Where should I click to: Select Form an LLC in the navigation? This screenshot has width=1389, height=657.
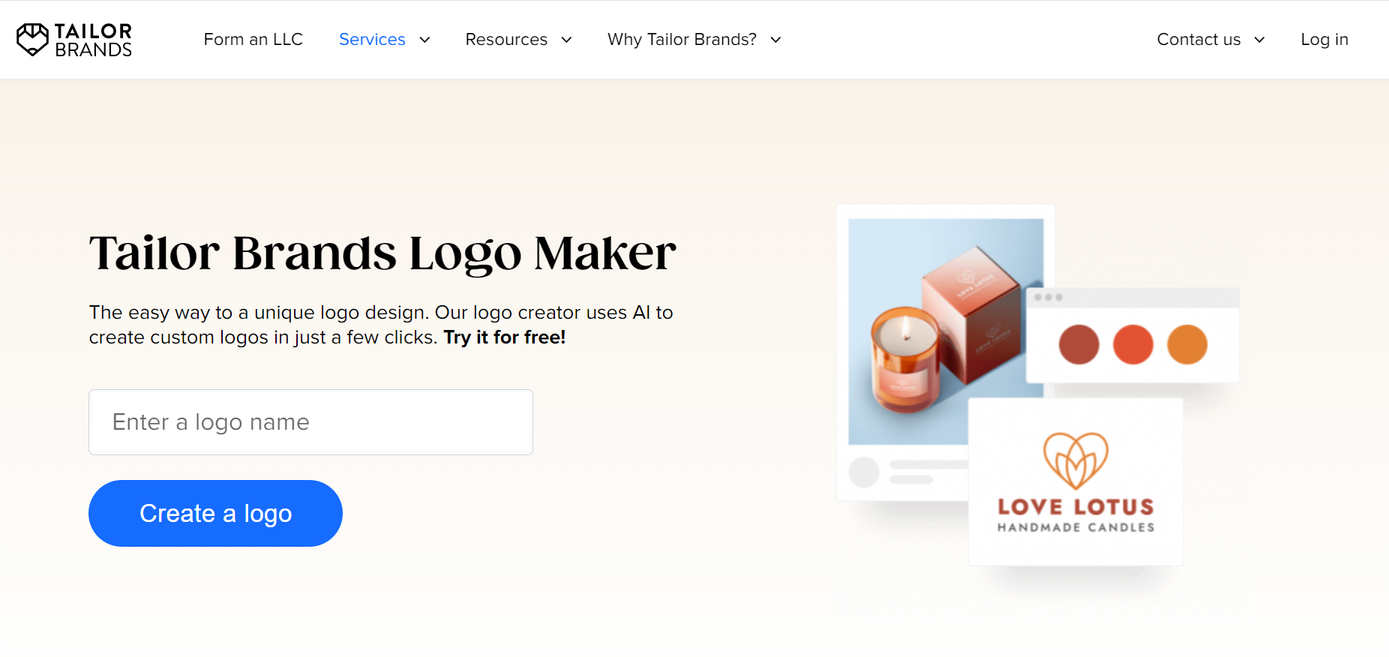(x=253, y=39)
